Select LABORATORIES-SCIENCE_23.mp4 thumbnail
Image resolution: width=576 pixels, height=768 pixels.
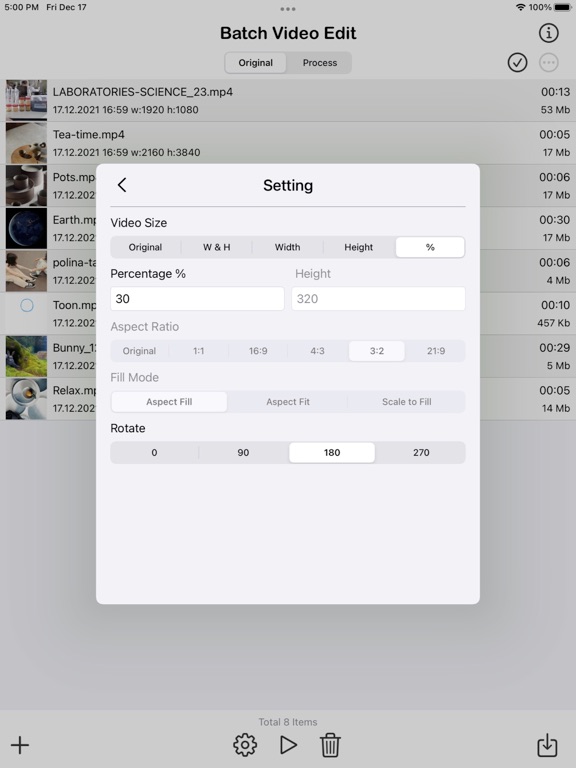click(26, 100)
